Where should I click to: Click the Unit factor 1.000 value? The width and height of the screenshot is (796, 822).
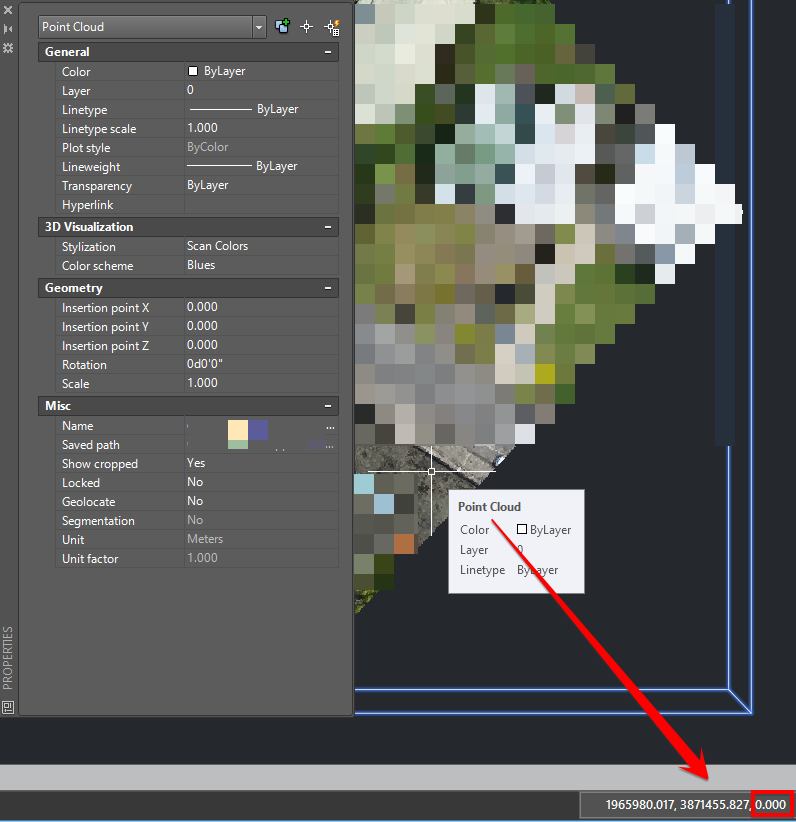[261, 558]
